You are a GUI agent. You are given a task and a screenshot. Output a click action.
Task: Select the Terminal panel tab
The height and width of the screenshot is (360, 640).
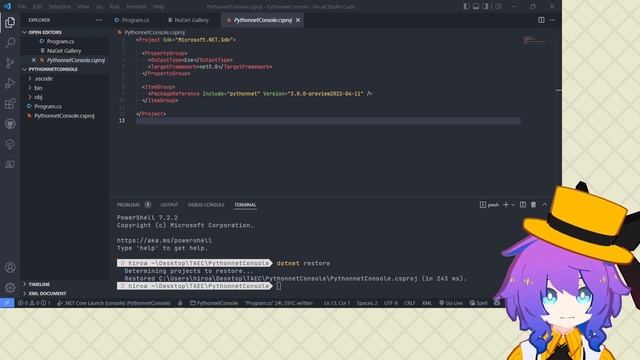coord(245,204)
